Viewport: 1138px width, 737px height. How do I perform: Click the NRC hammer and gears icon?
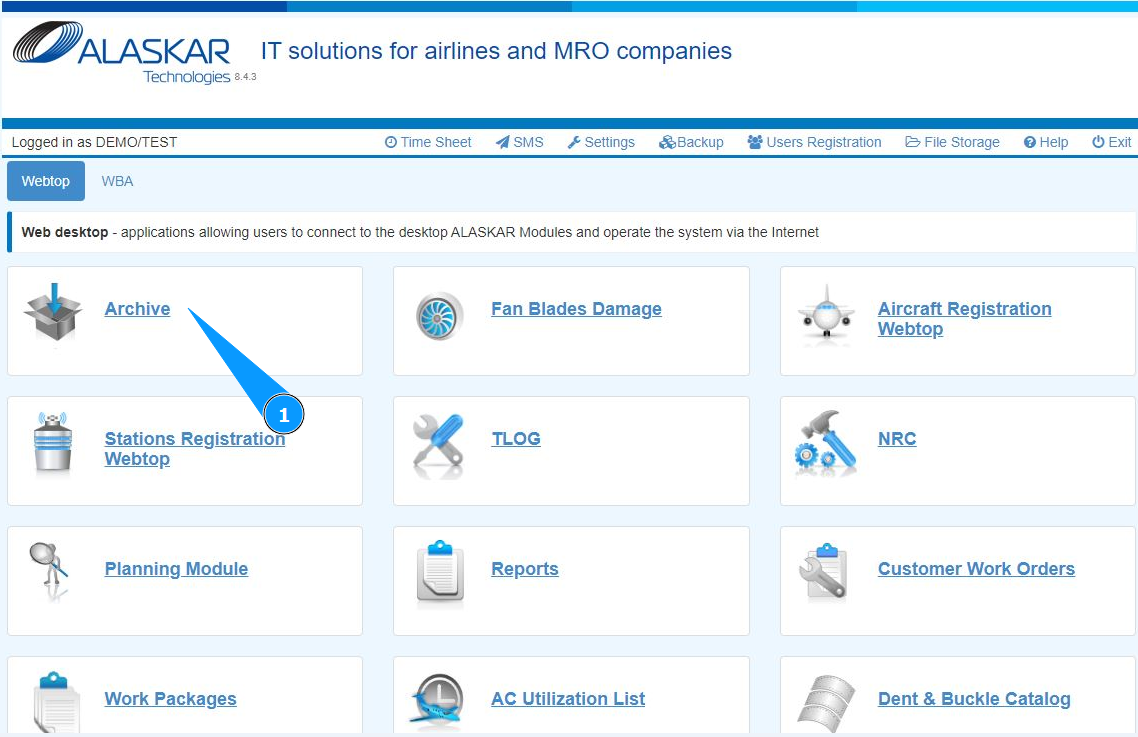tap(826, 443)
